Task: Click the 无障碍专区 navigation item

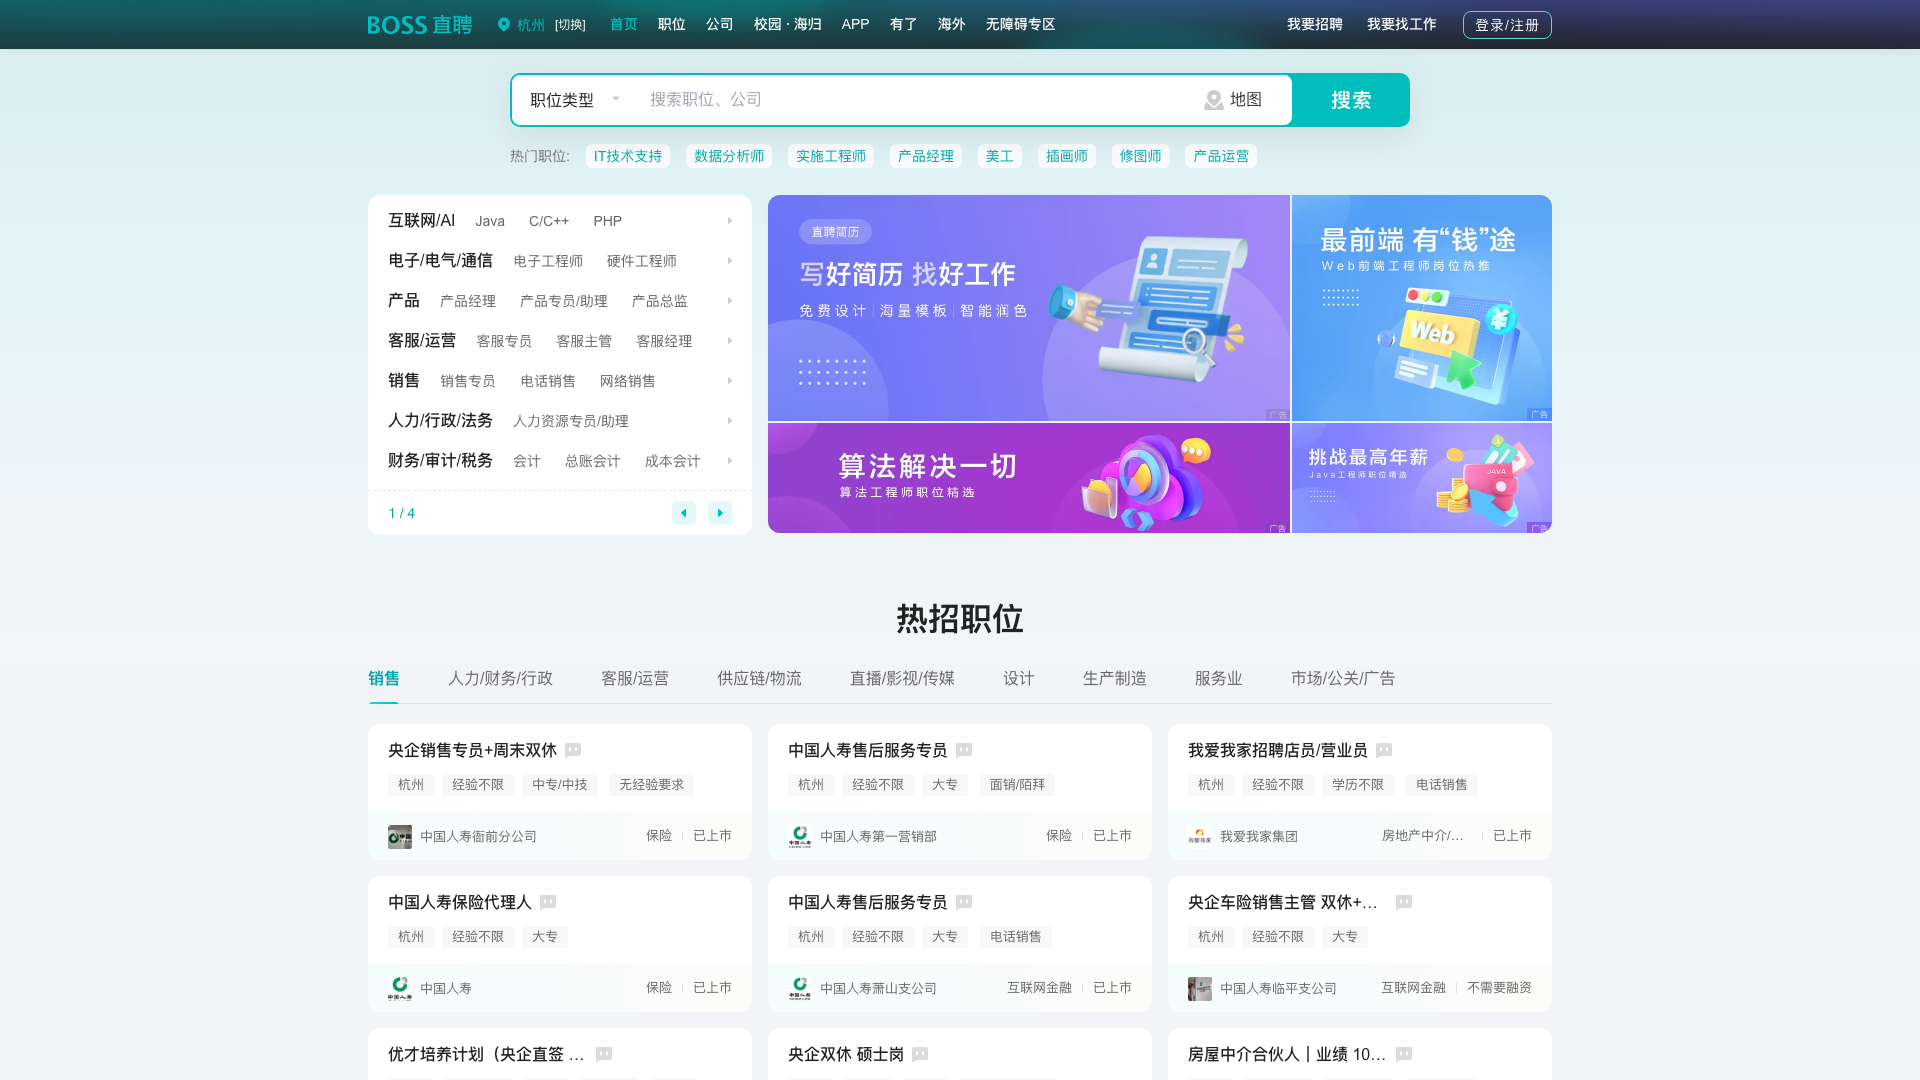Action: (1020, 24)
